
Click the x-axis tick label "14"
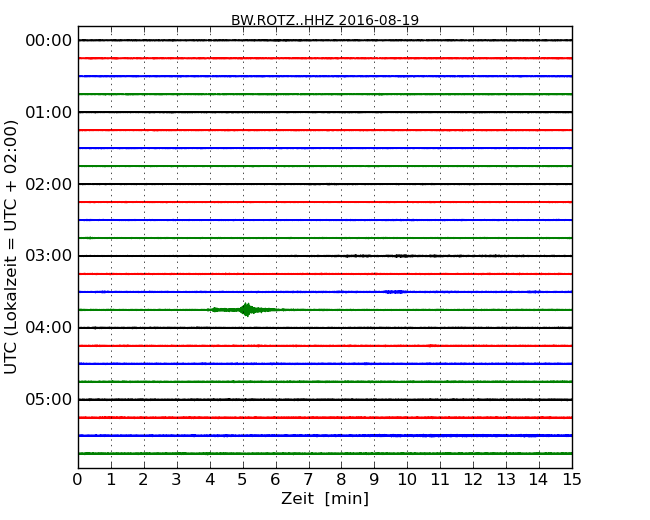pyautogui.click(x=539, y=480)
